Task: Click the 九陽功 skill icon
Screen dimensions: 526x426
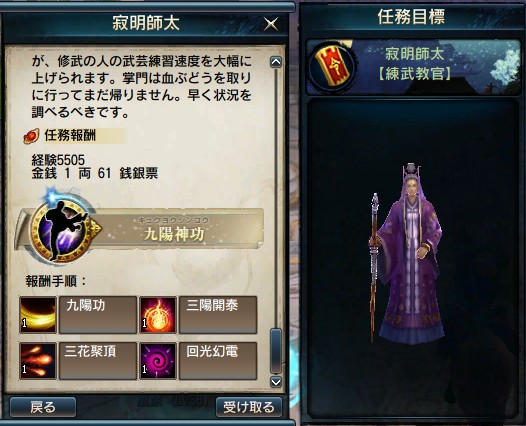Action: (38, 315)
